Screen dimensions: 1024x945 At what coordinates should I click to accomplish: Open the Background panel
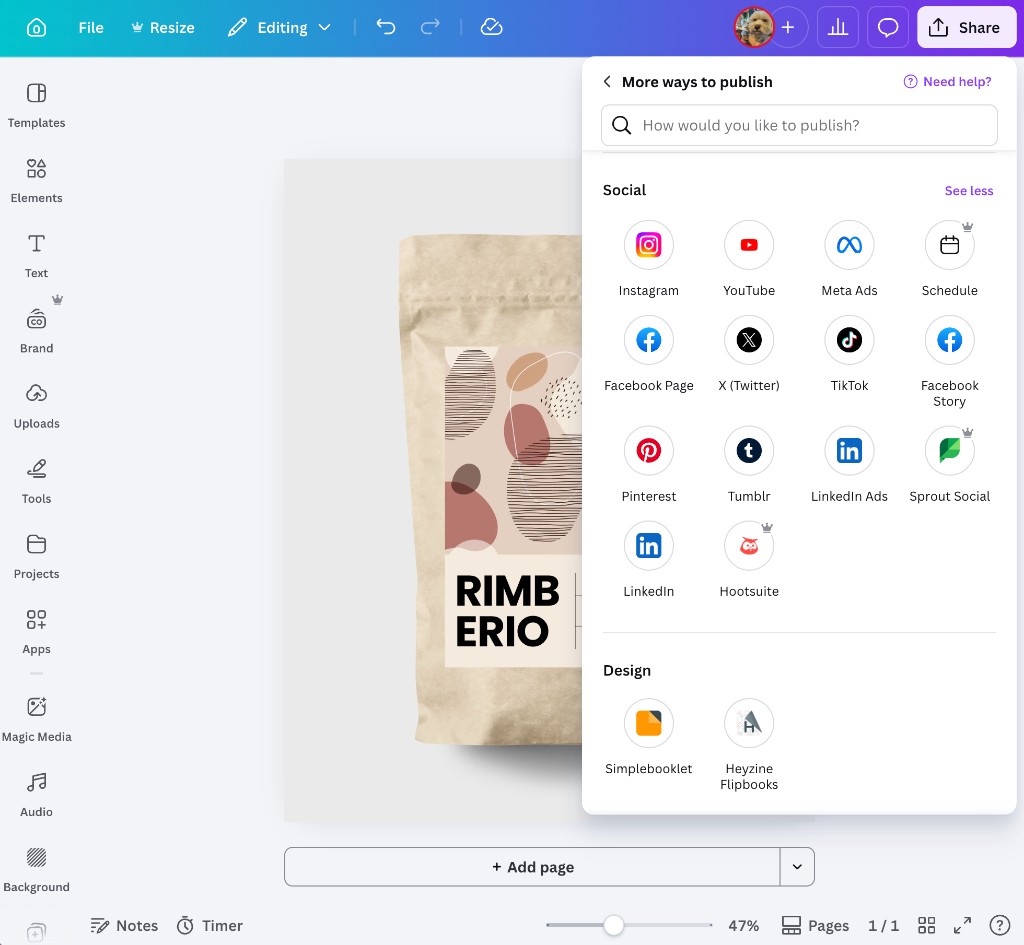coord(36,864)
